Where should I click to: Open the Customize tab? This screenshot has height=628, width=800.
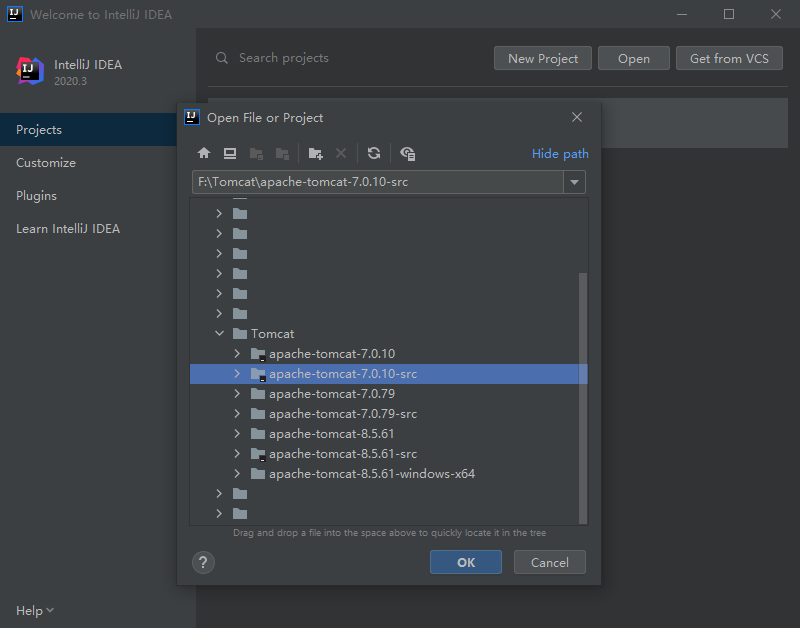click(46, 163)
